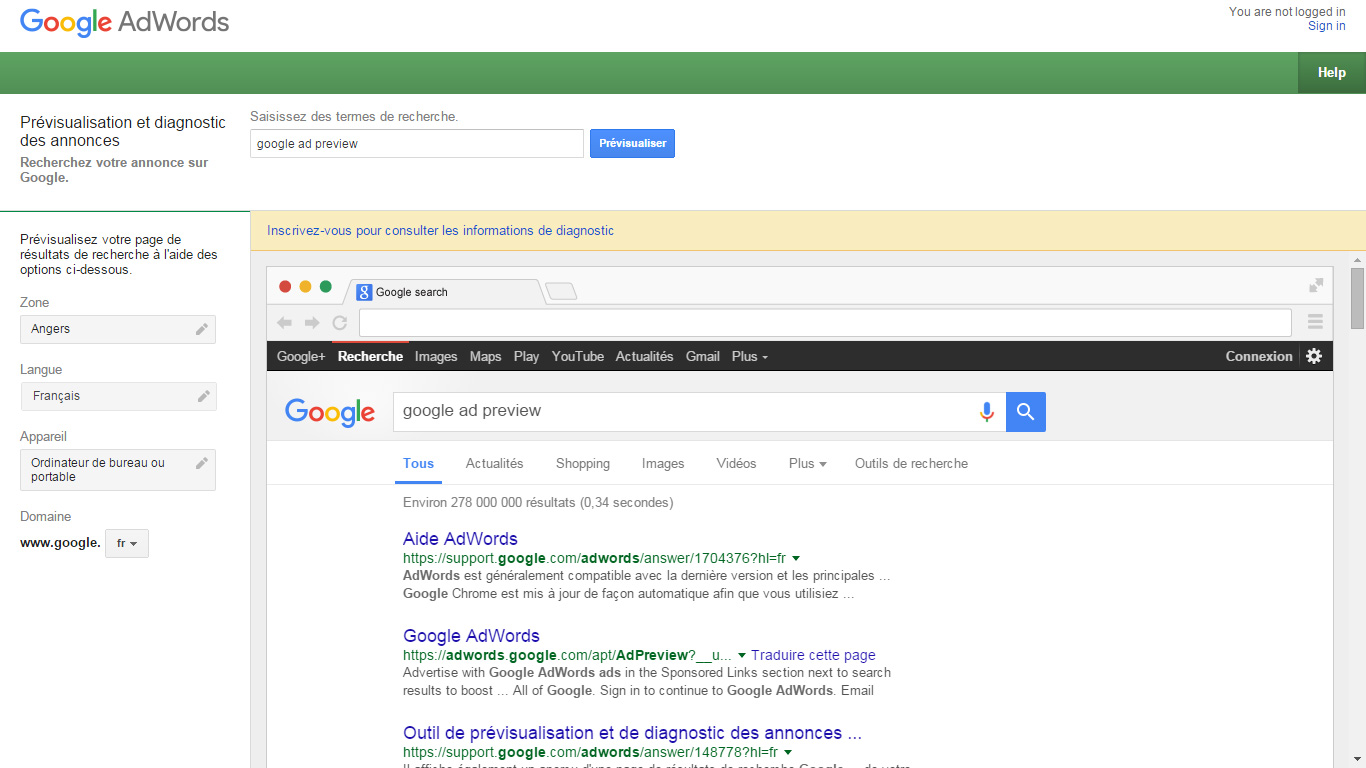This screenshot has width=1366, height=768.
Task: Click Inscrivez-vous pour consulter les informations link
Action: point(441,231)
